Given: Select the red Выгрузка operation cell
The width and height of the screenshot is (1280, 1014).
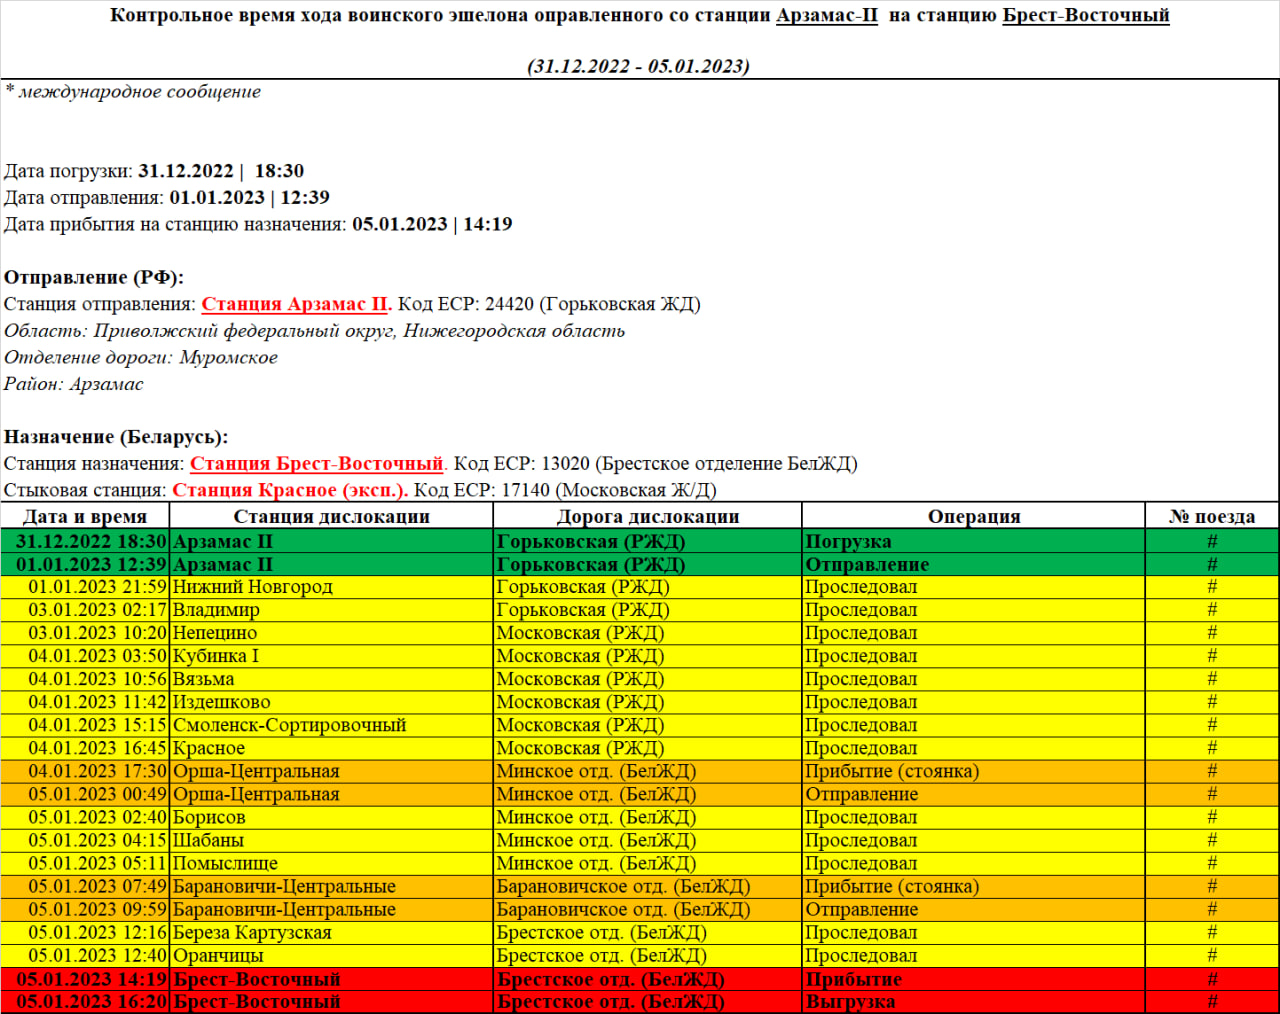Looking at the screenshot, I should (850, 1002).
